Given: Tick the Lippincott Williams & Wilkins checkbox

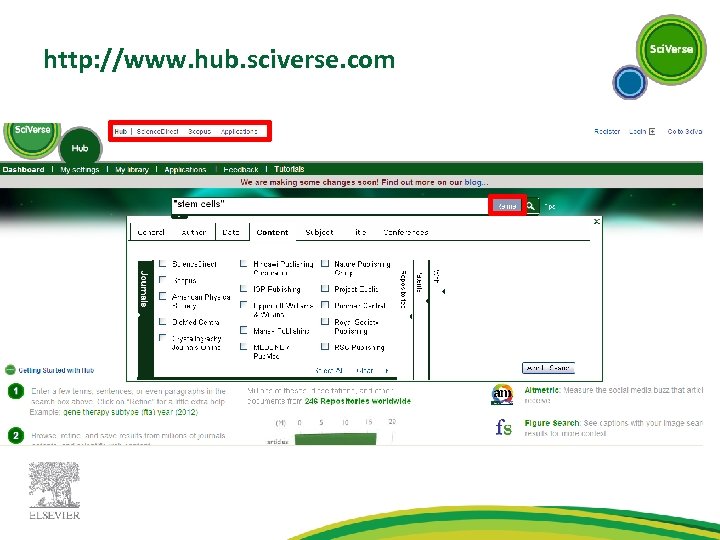Looking at the screenshot, I should point(243,305).
